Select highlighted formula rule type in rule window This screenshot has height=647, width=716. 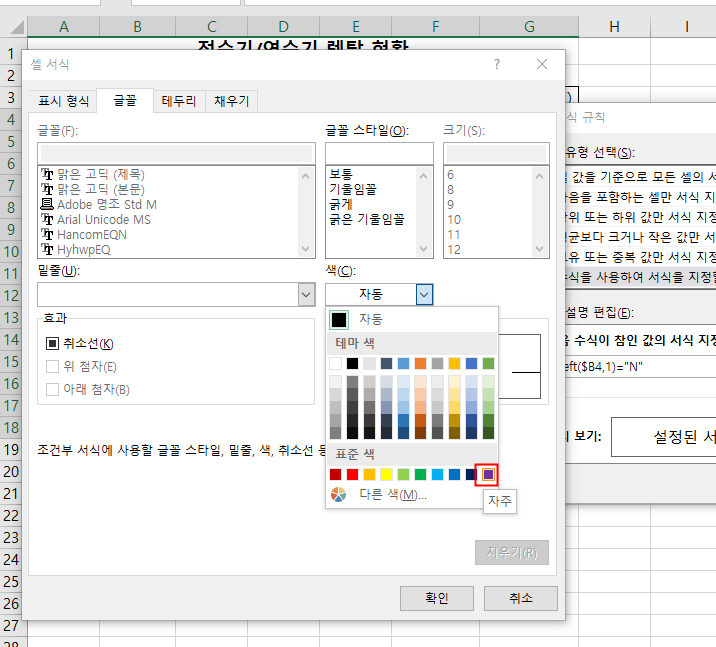[x=641, y=277]
